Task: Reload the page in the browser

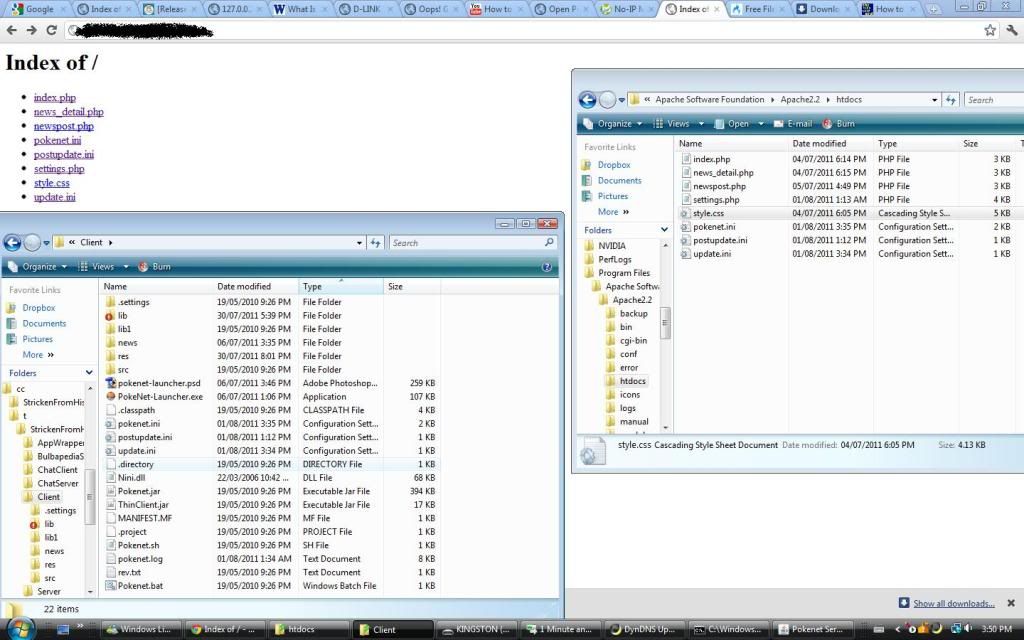Action: (51, 30)
